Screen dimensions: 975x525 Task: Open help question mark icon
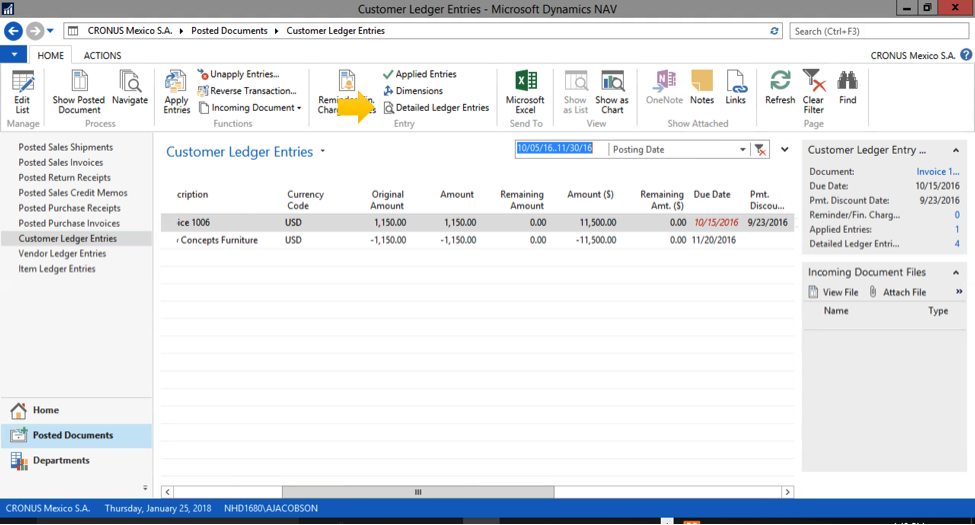tap(966, 55)
